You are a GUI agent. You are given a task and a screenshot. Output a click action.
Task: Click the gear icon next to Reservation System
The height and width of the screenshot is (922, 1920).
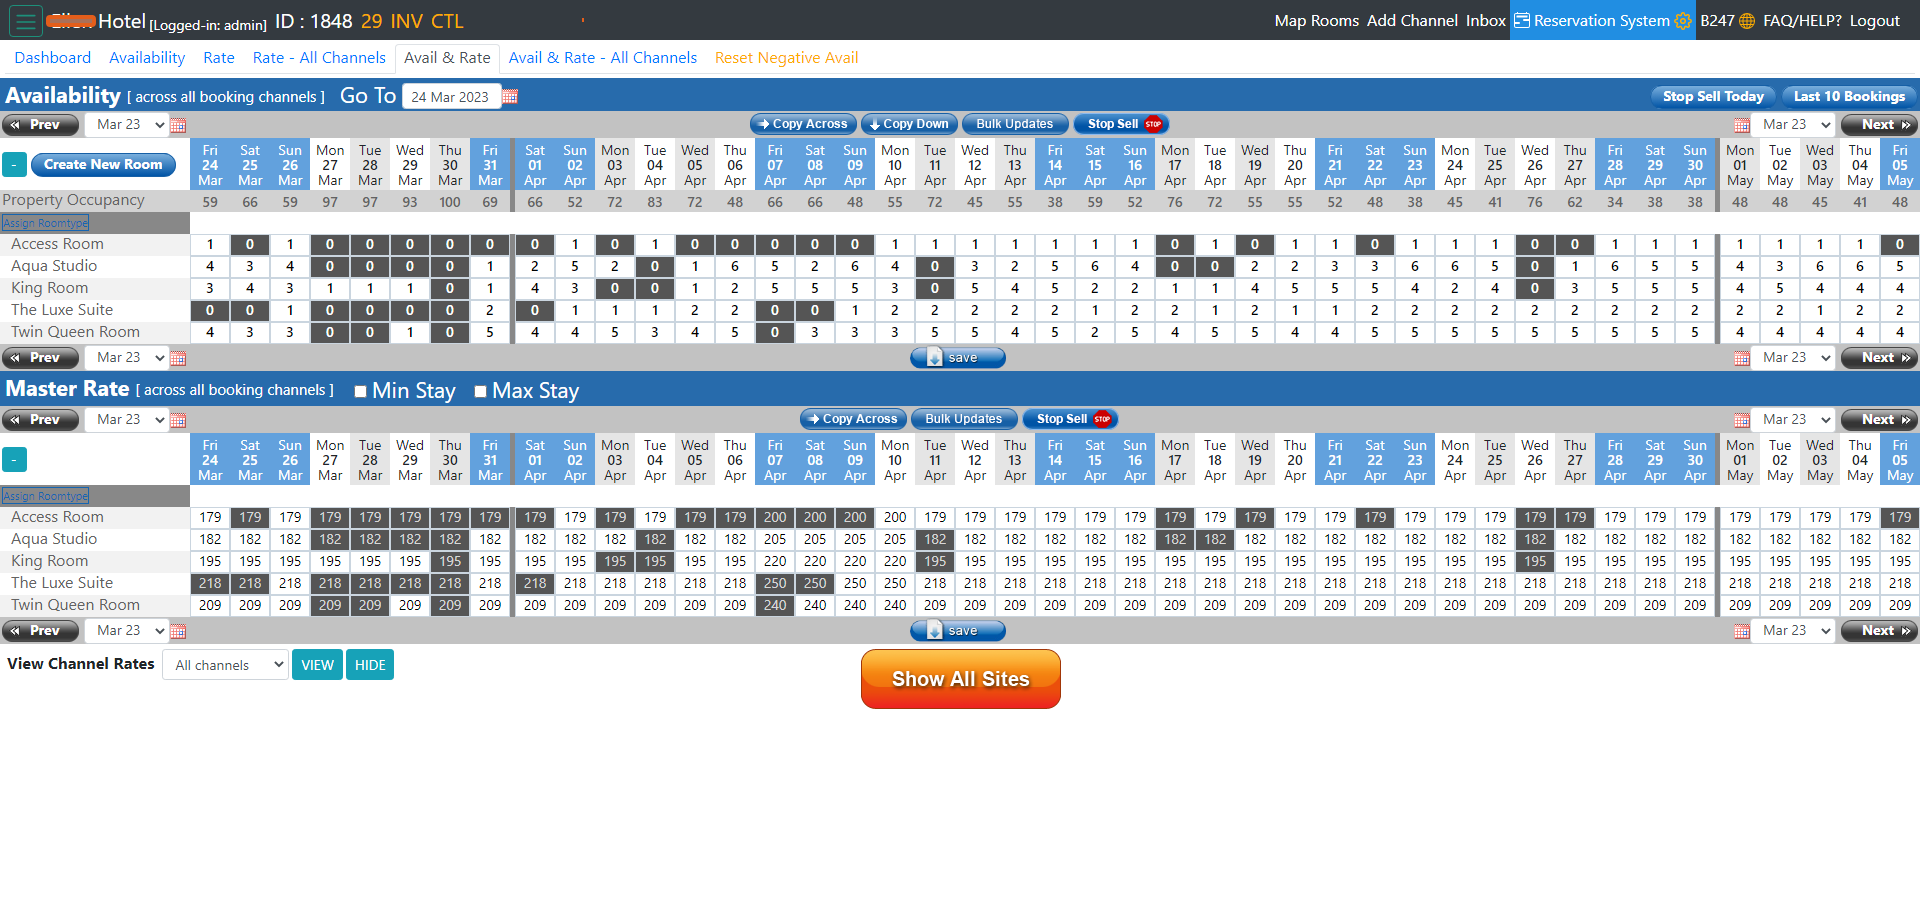[x=1683, y=21]
